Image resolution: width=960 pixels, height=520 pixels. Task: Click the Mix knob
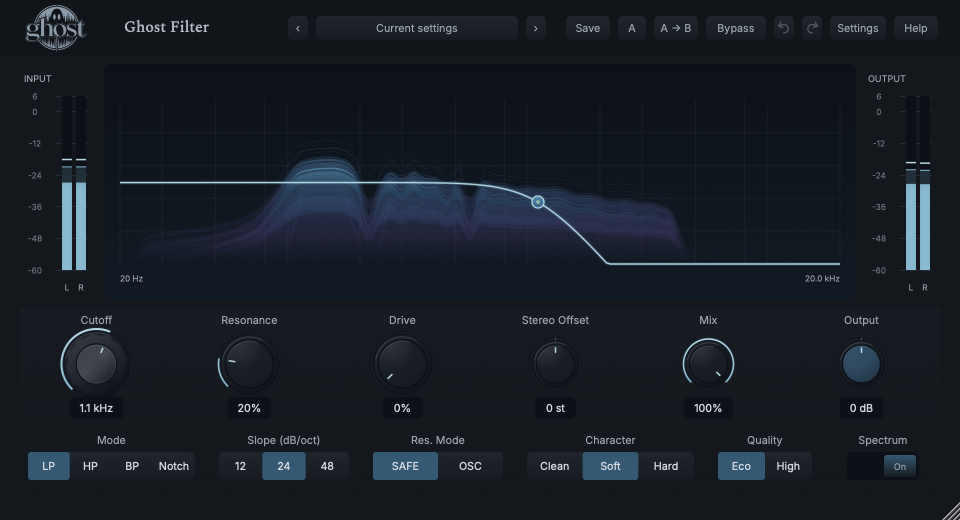click(708, 364)
